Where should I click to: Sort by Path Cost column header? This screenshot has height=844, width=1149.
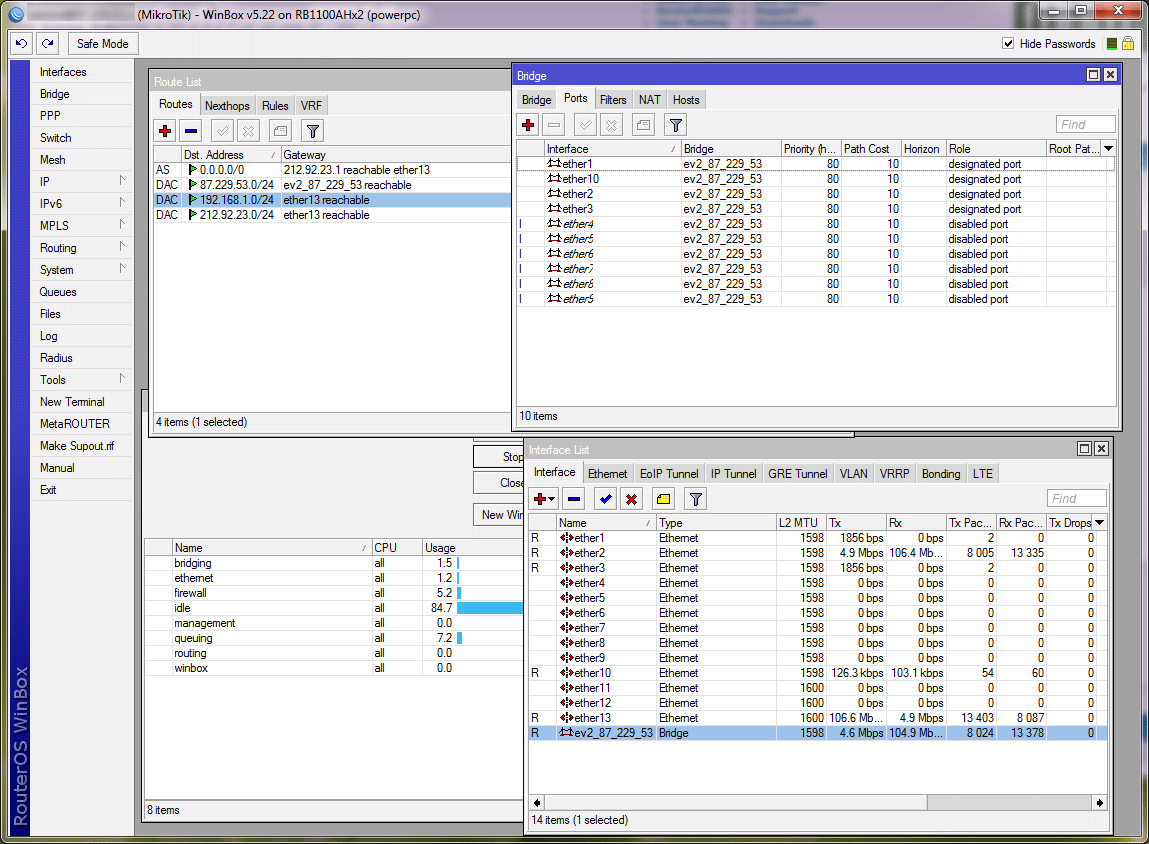tap(870, 149)
